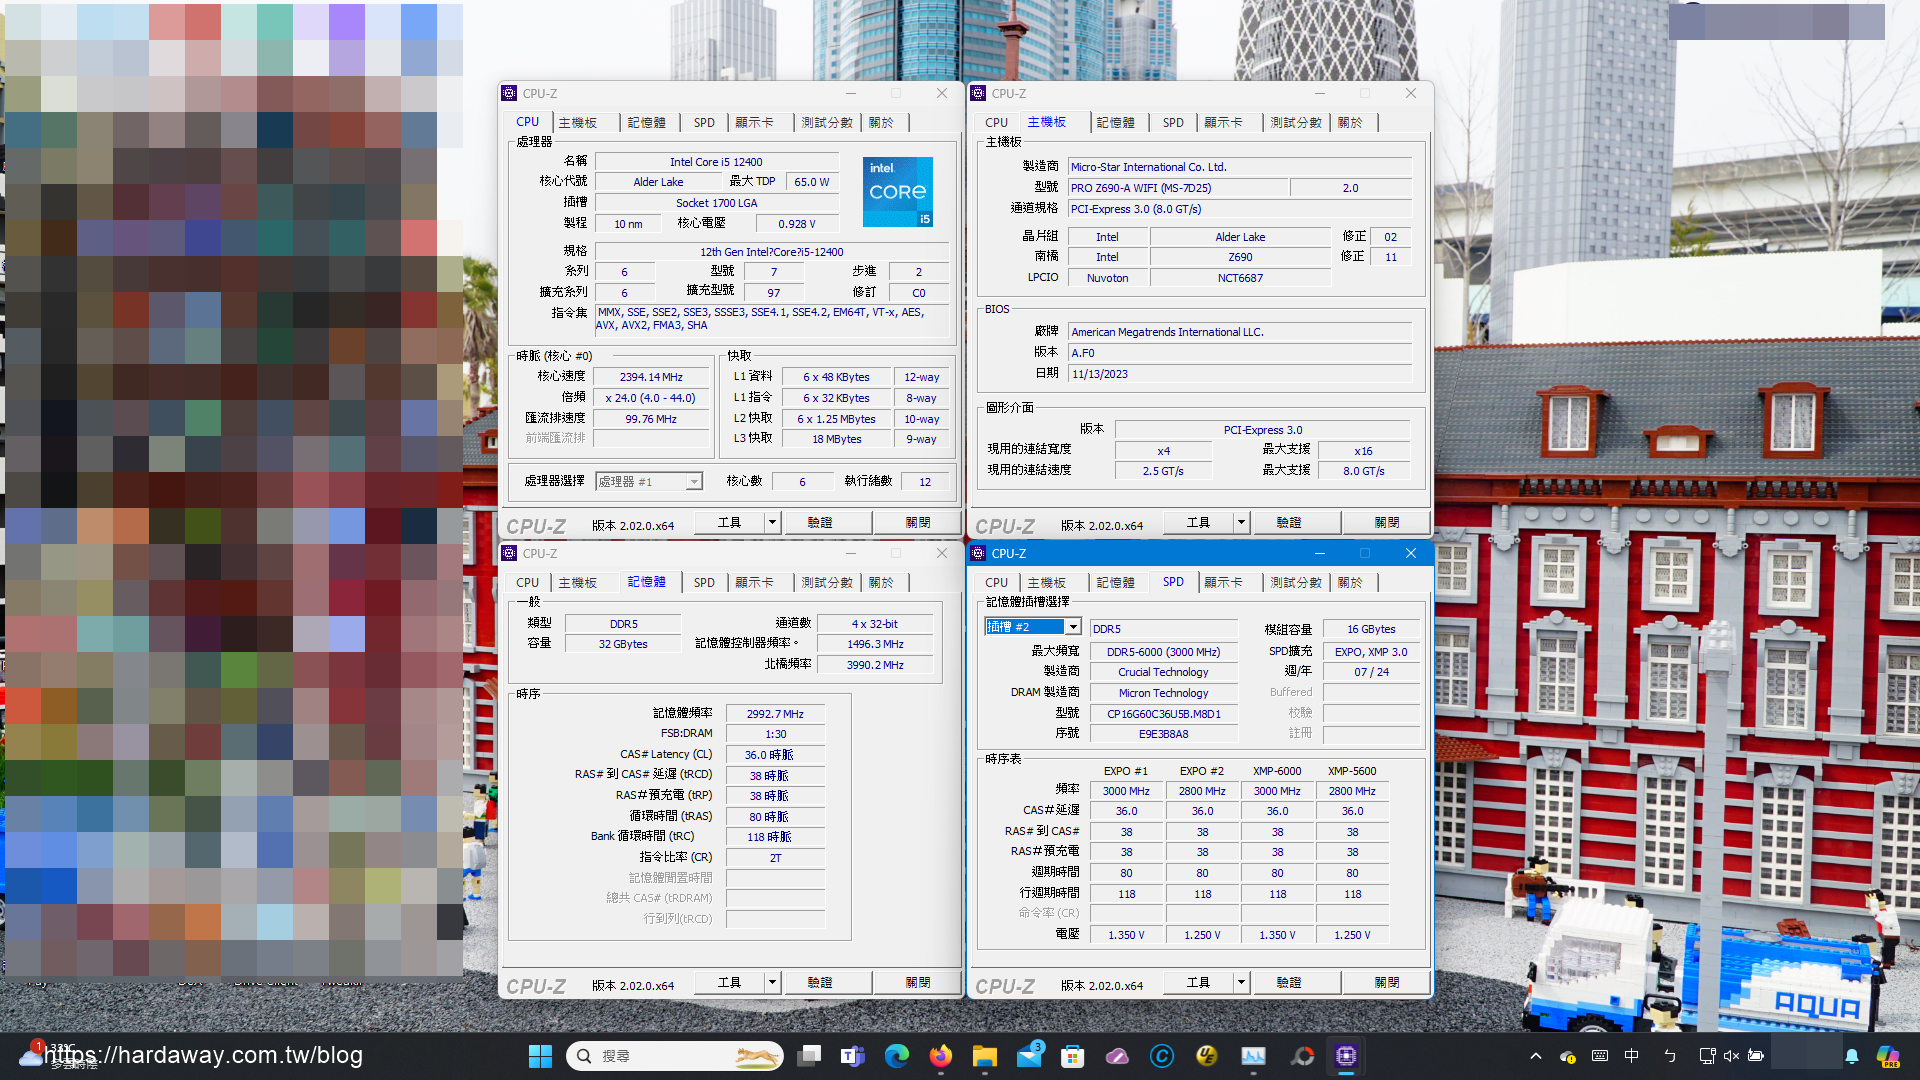Expand 工具 dropdown arrow in the bottom-left memory window

tap(772, 983)
